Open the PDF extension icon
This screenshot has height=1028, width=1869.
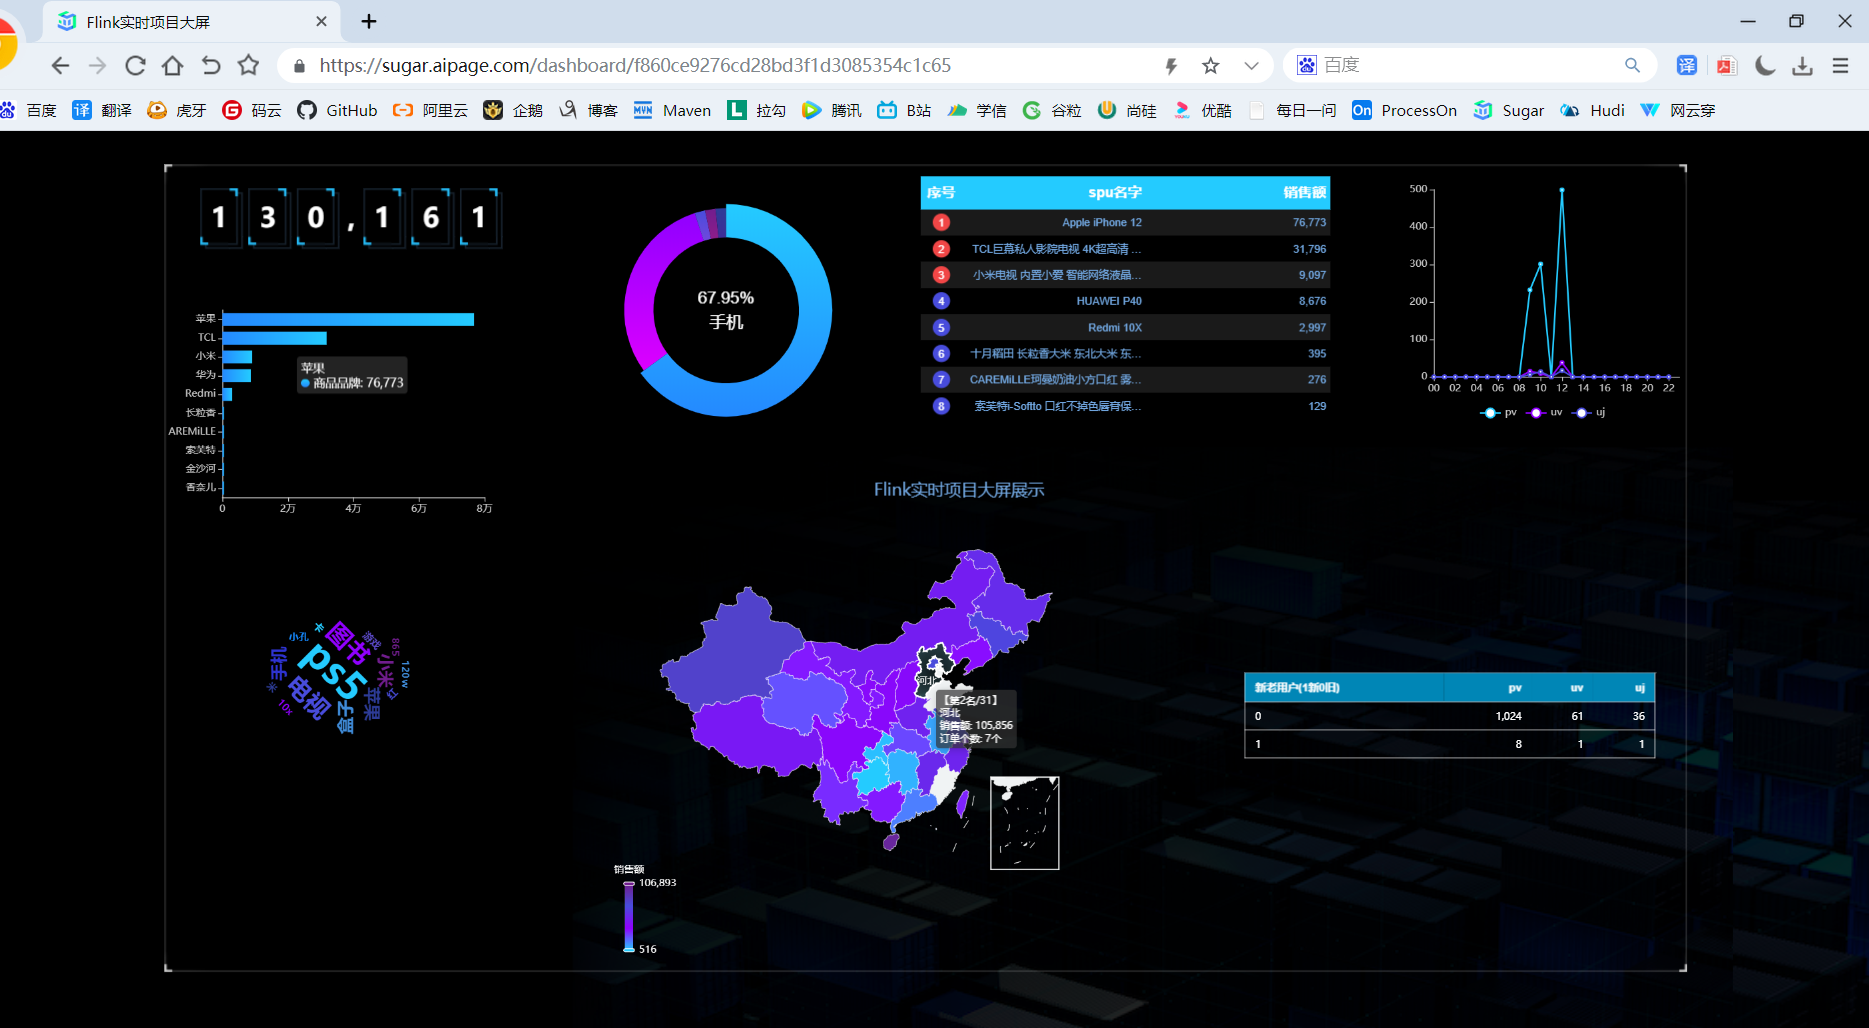click(x=1726, y=66)
